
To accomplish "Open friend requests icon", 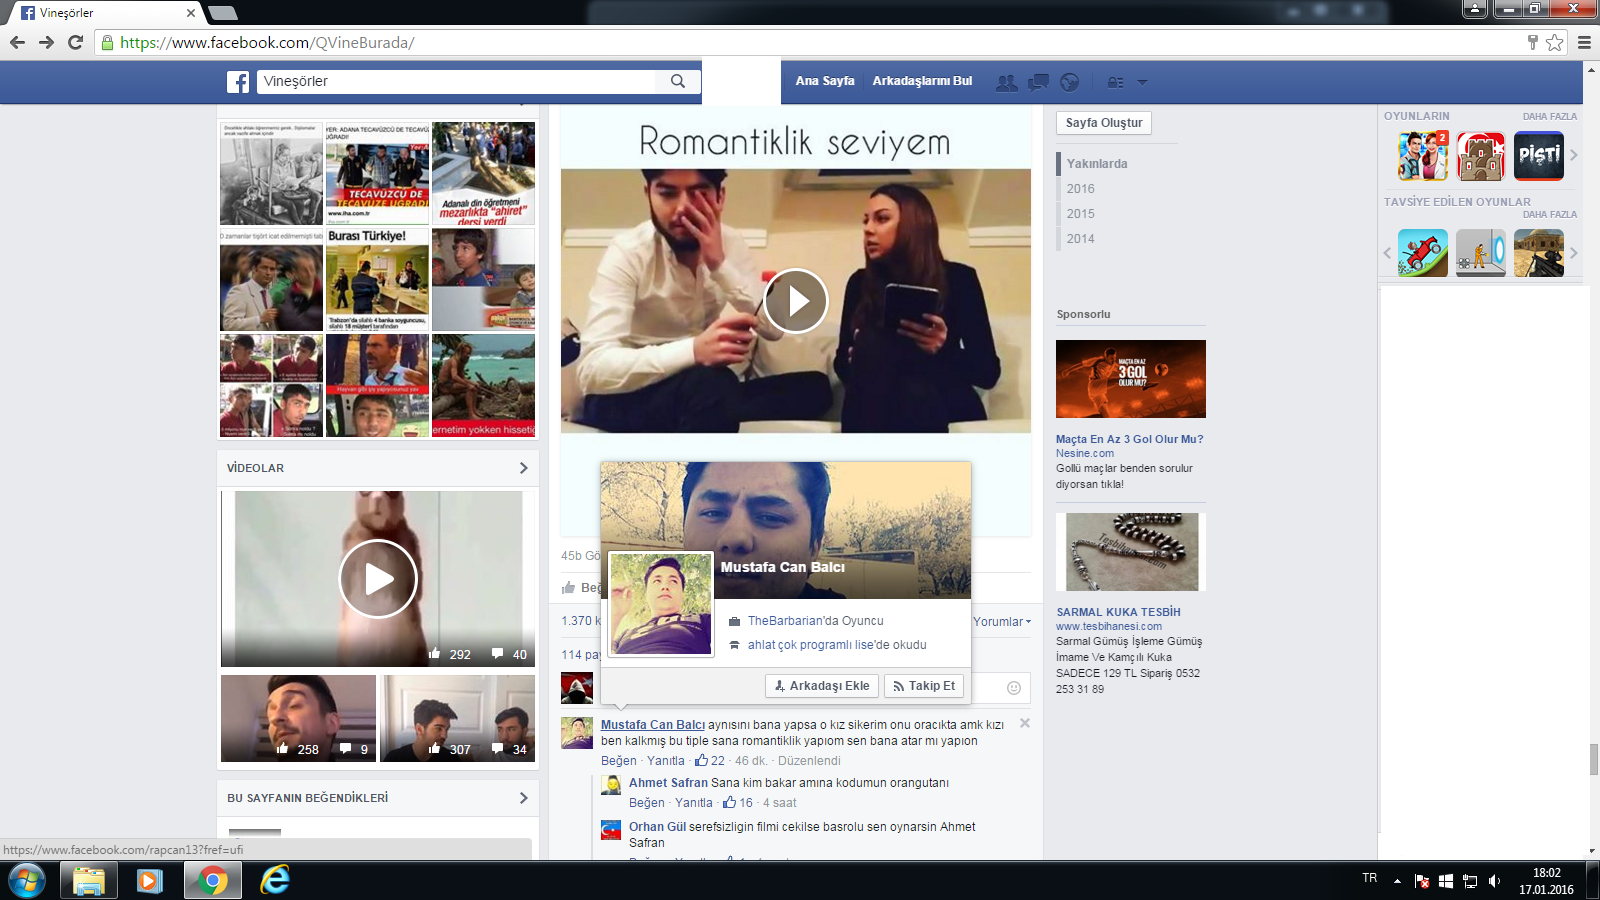I will (1007, 83).
